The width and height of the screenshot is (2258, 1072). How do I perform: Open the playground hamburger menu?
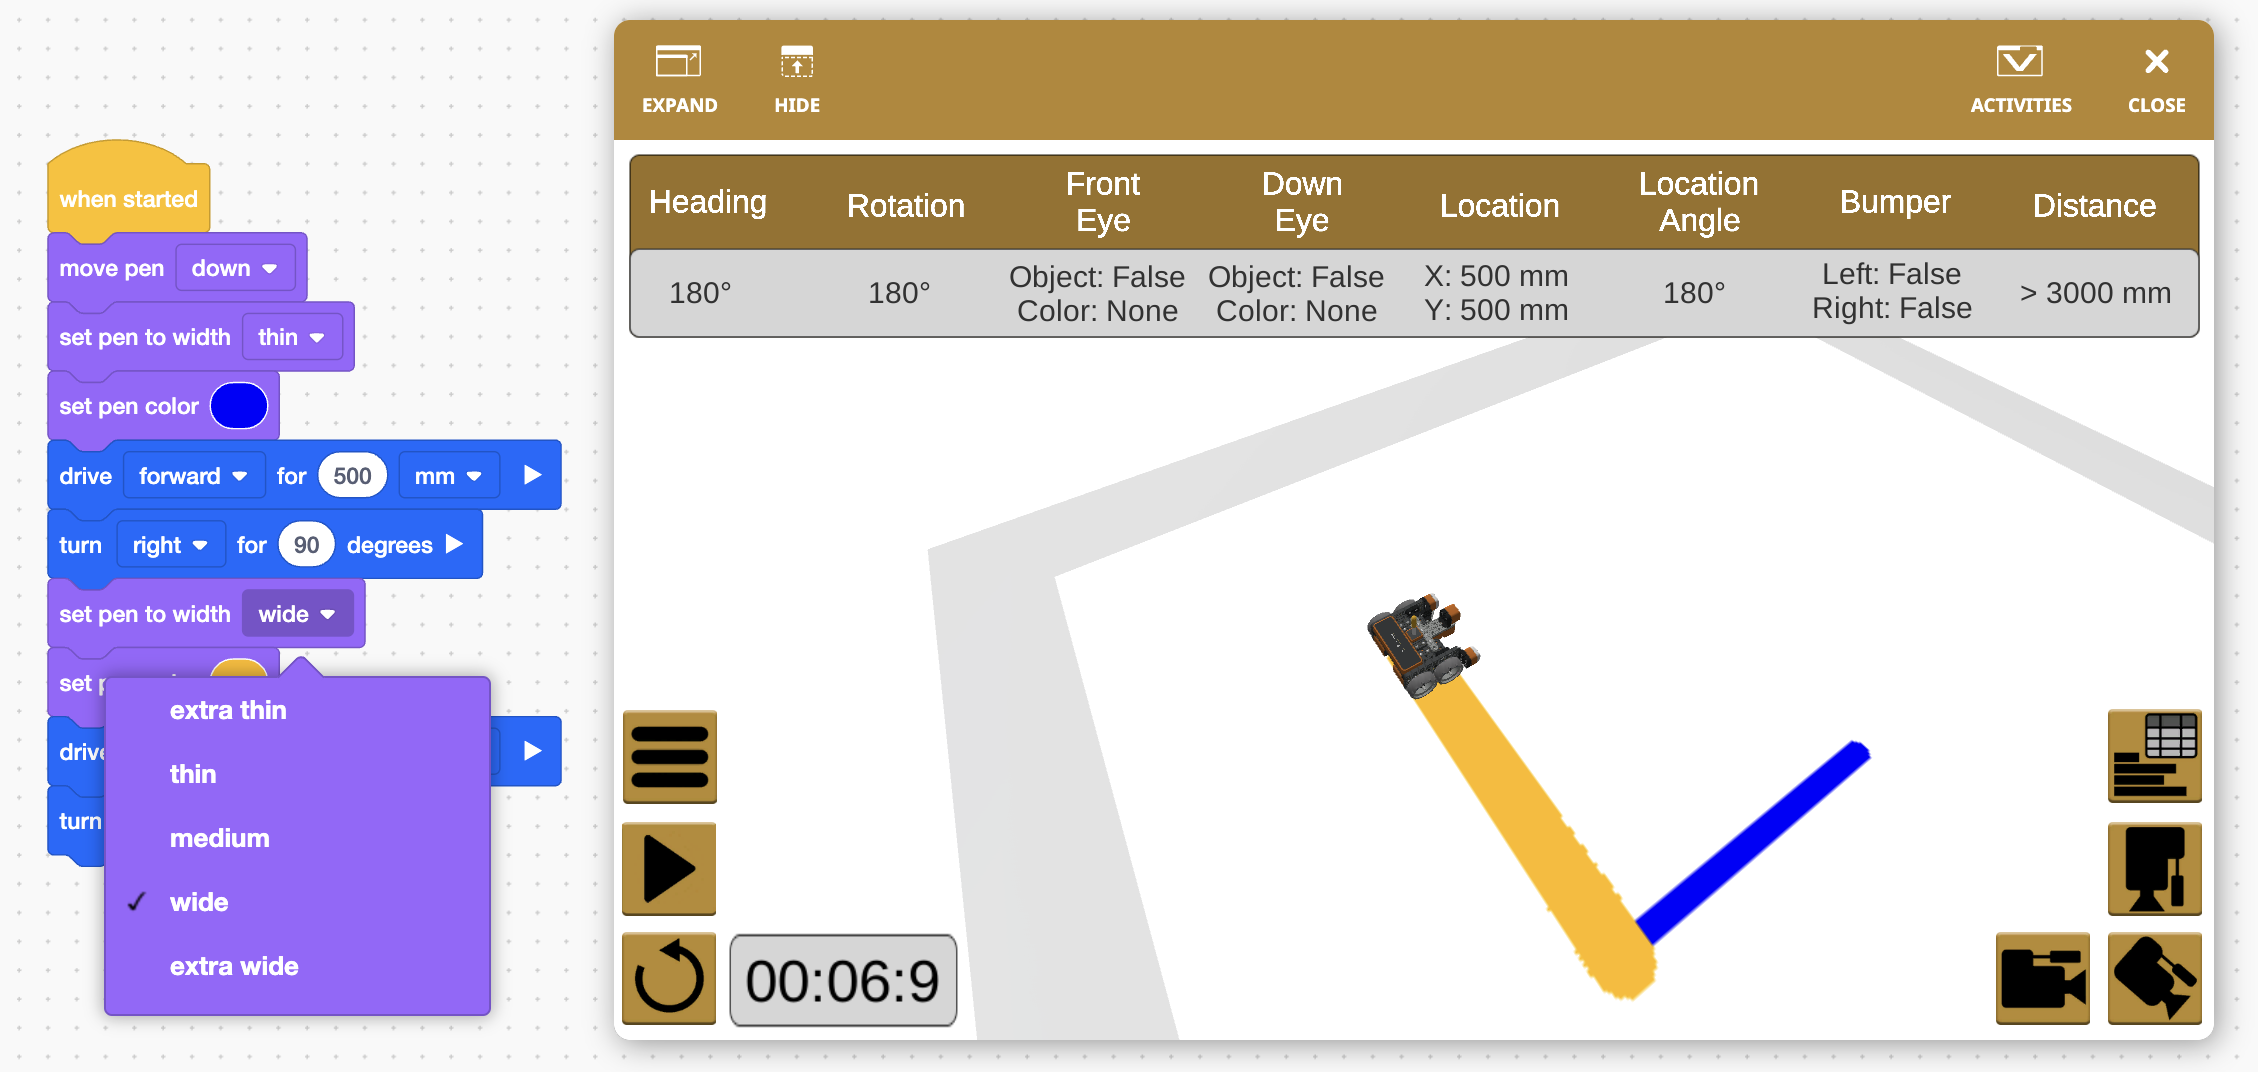tap(668, 757)
